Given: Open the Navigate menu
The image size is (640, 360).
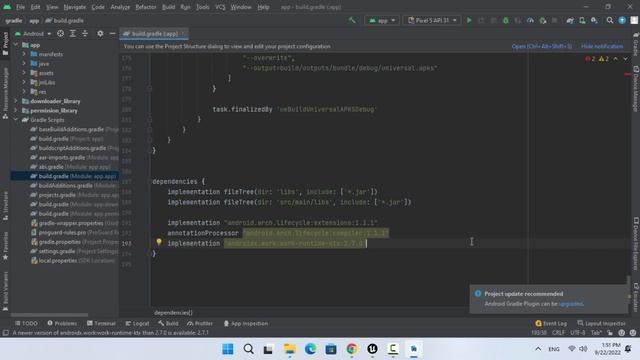Looking at the screenshot, I should (75, 7).
